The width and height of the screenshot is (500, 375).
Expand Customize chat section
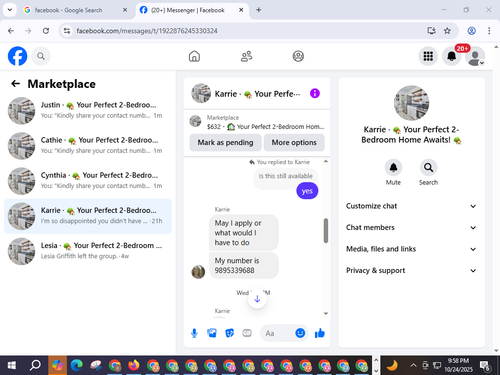pos(411,206)
